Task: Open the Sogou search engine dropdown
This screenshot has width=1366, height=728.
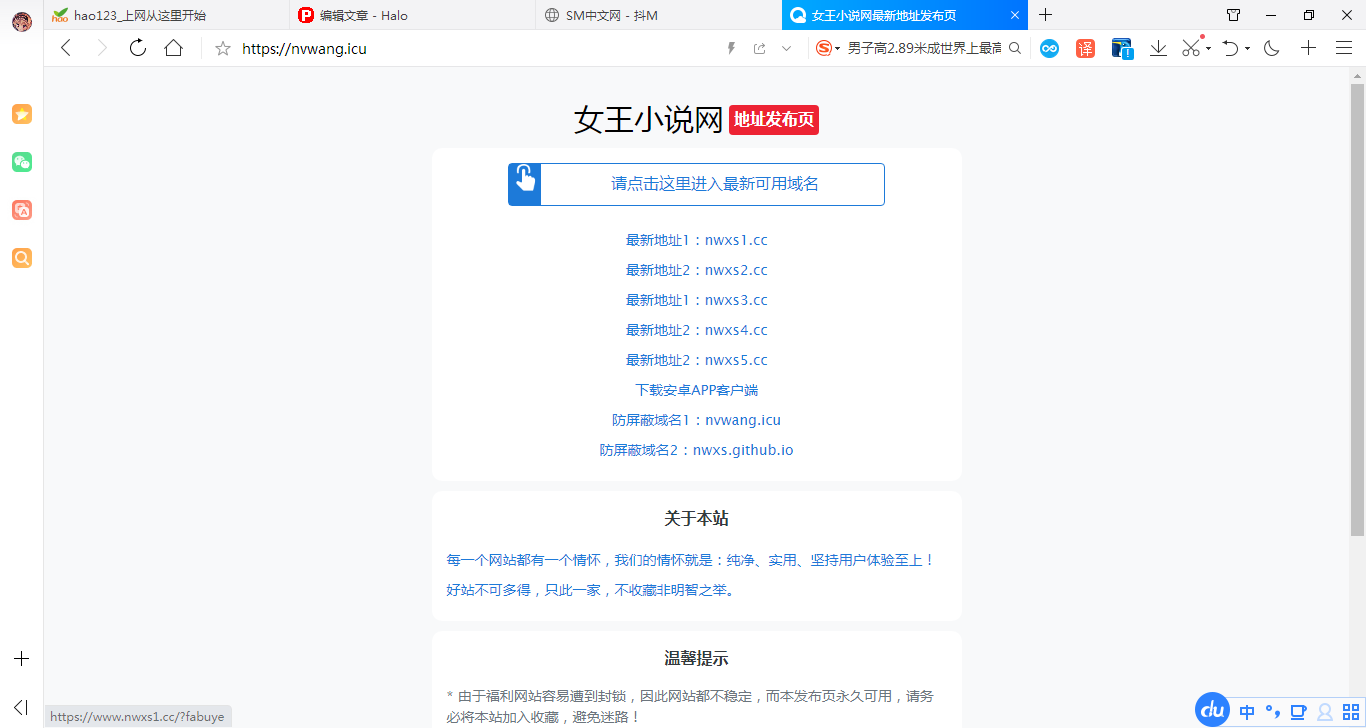Action: tap(828, 48)
